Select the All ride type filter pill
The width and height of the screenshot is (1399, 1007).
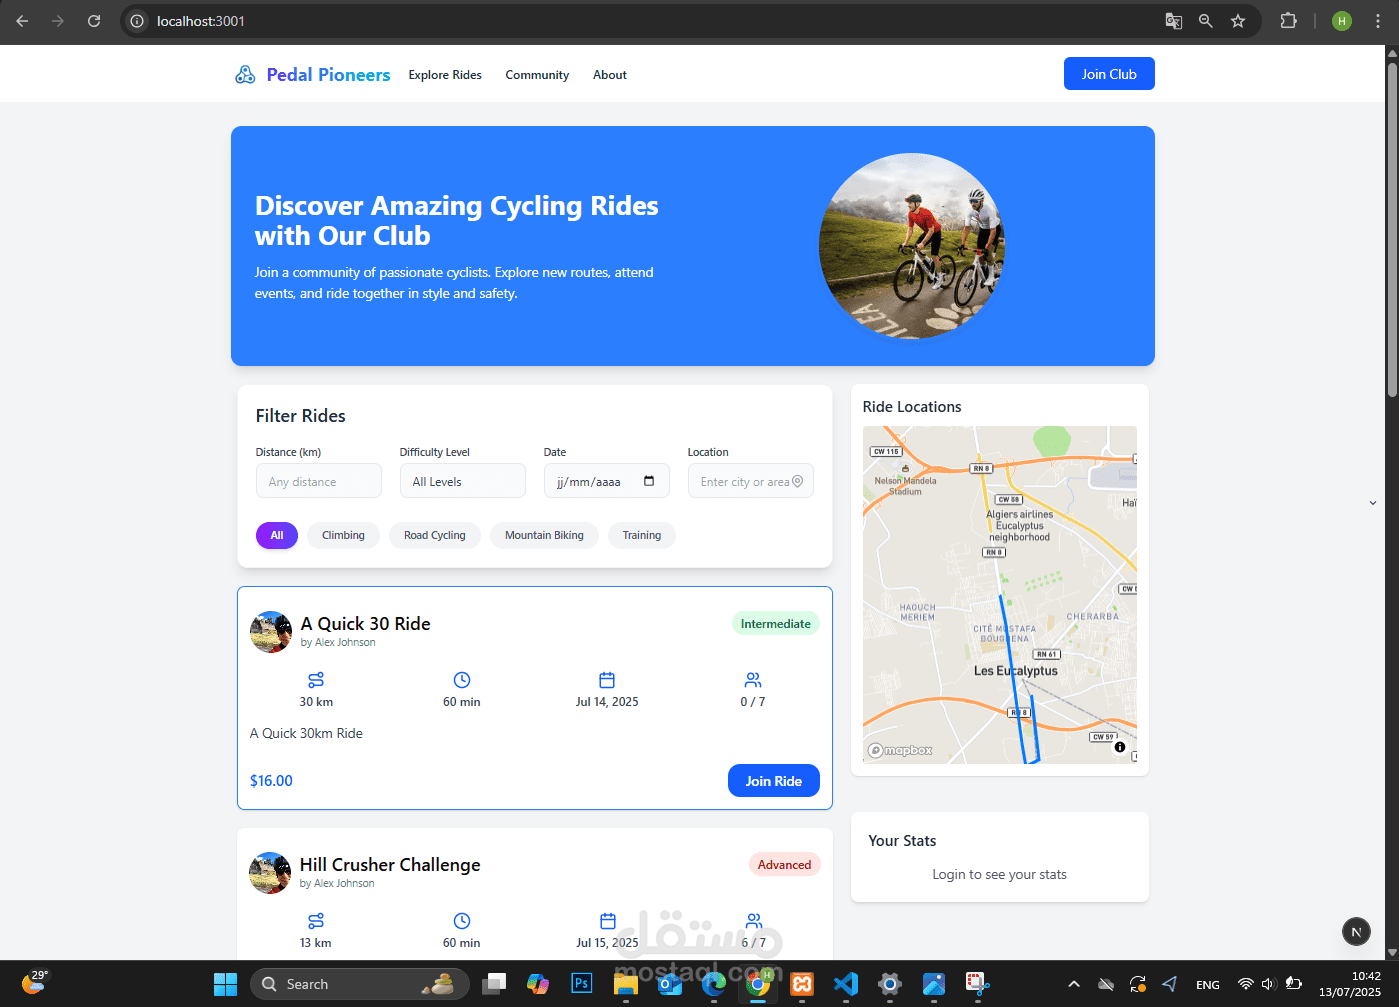[276, 535]
